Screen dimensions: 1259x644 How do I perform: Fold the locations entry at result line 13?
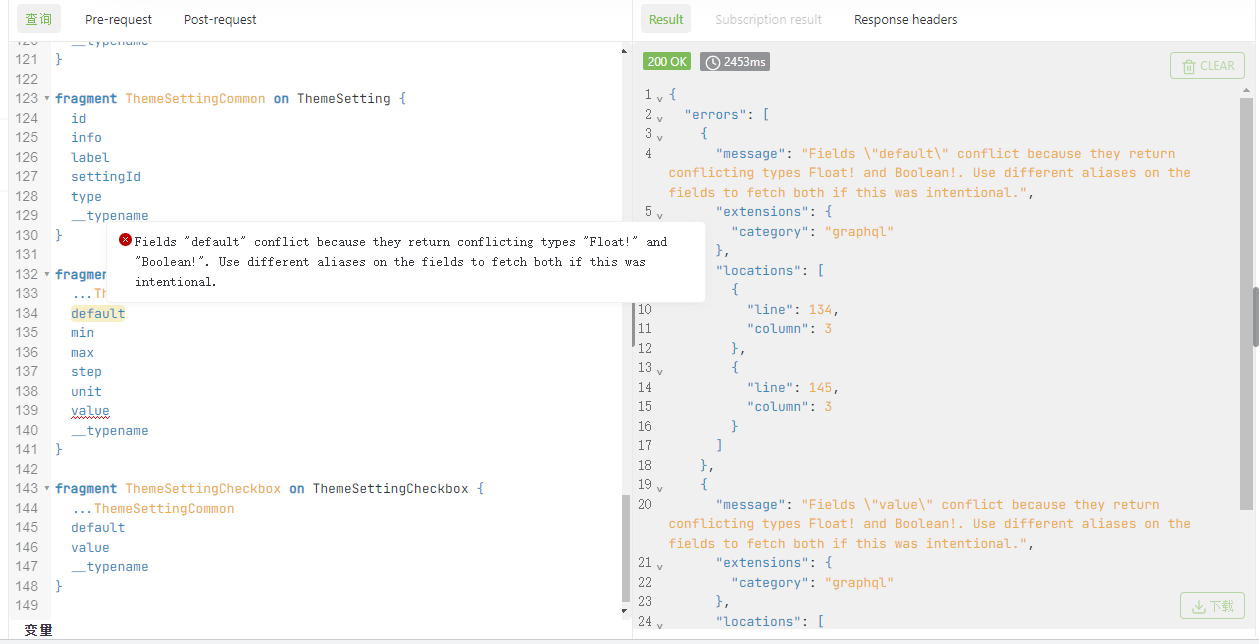(660, 369)
